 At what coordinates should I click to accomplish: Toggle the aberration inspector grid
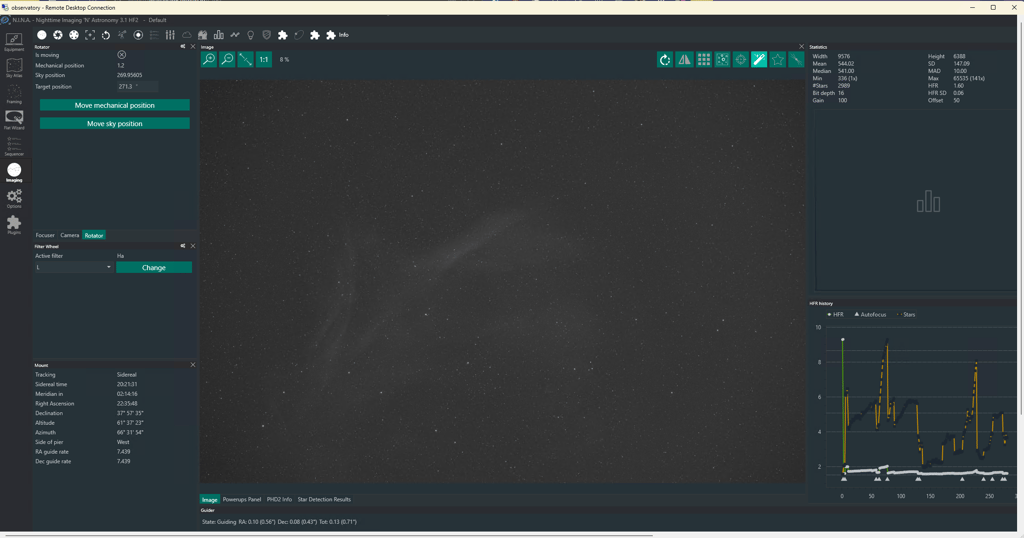(x=703, y=59)
